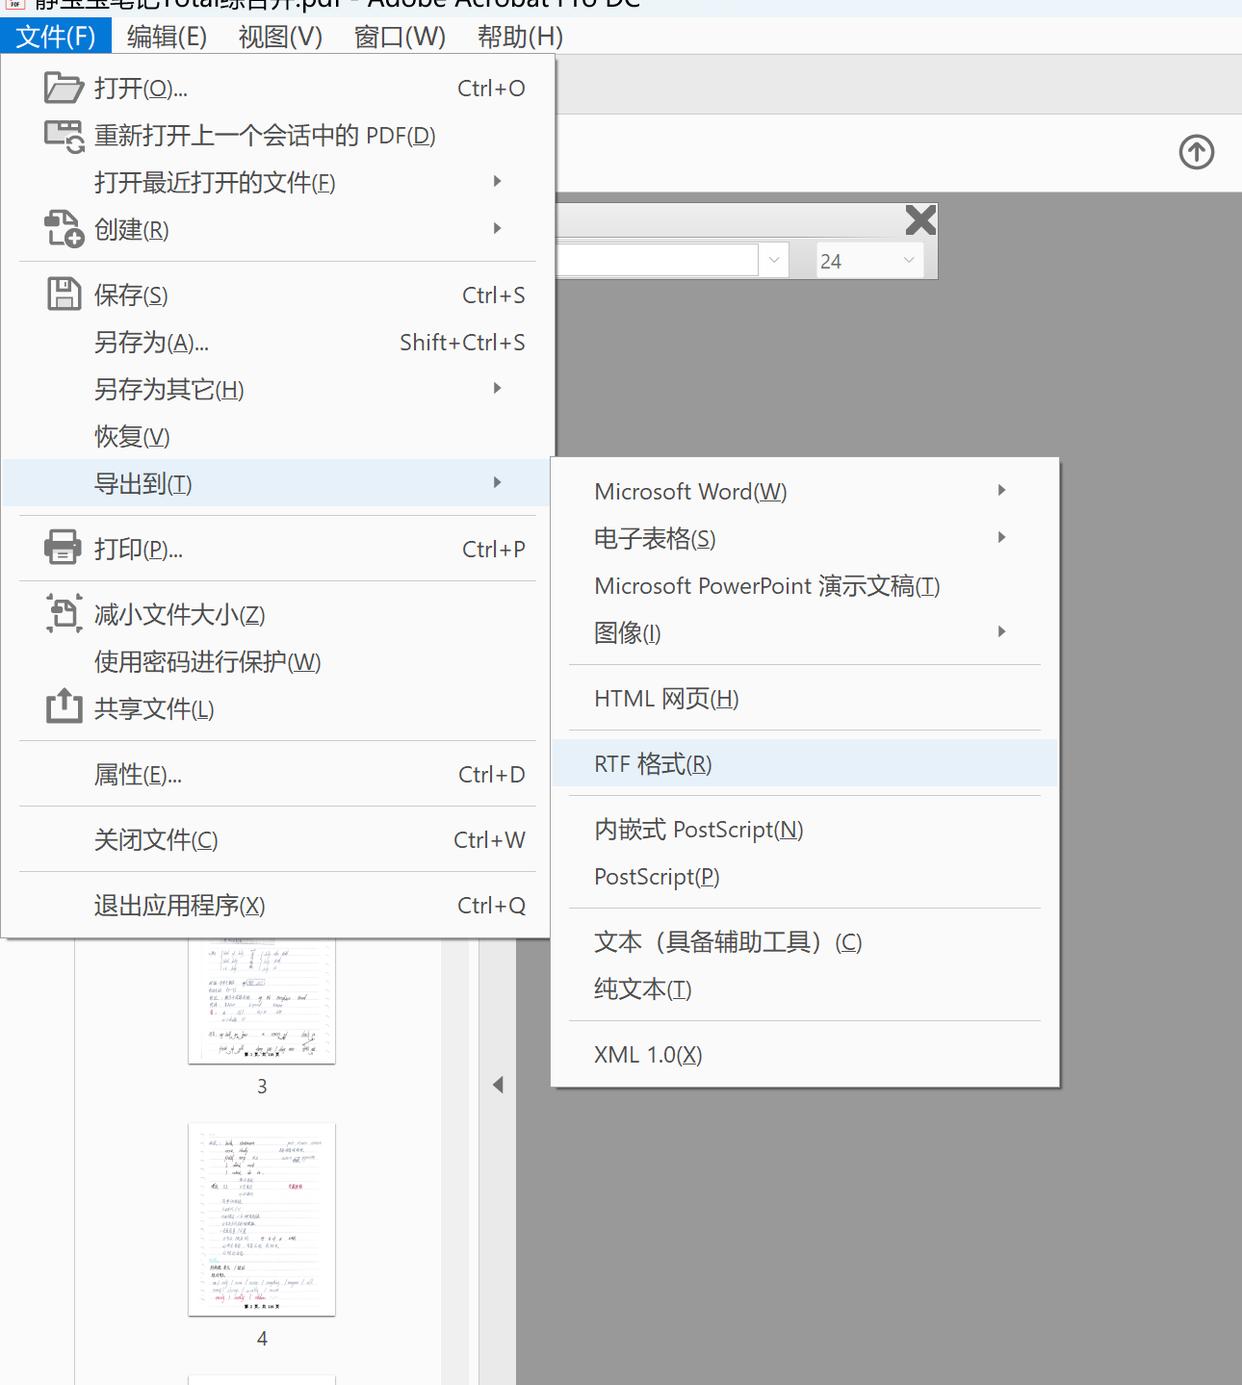Expand the Microsoft Word(W) submenu arrow

[1000, 490]
